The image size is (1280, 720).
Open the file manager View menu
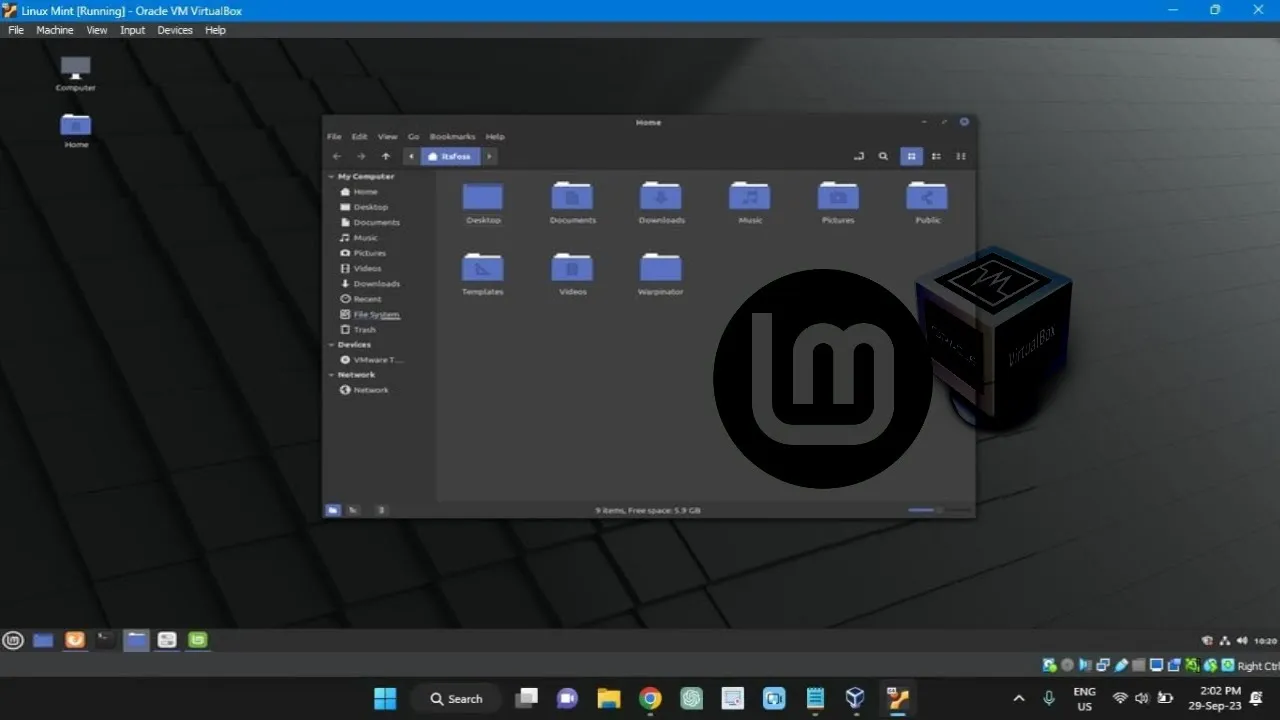(x=387, y=136)
